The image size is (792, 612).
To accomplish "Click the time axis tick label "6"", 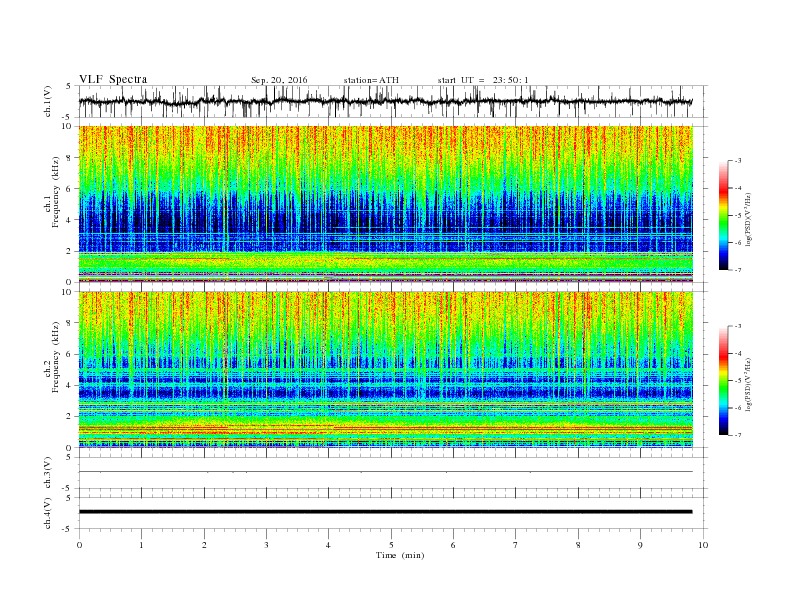I will click(453, 545).
